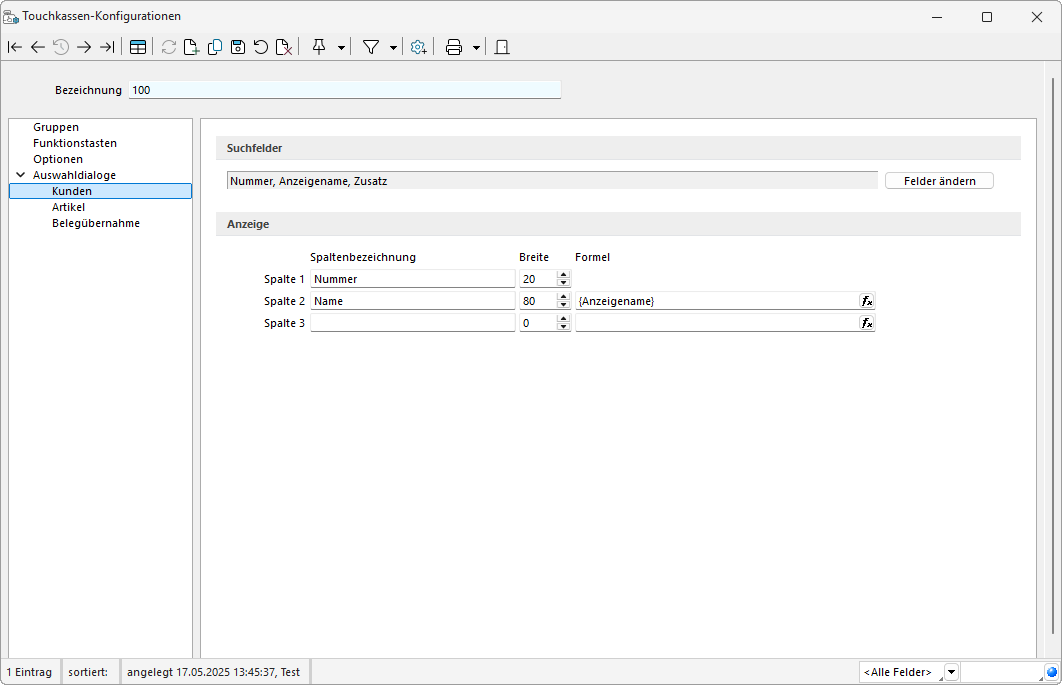This screenshot has height=685, width=1062.
Task: Create a new record
Action: point(191,47)
